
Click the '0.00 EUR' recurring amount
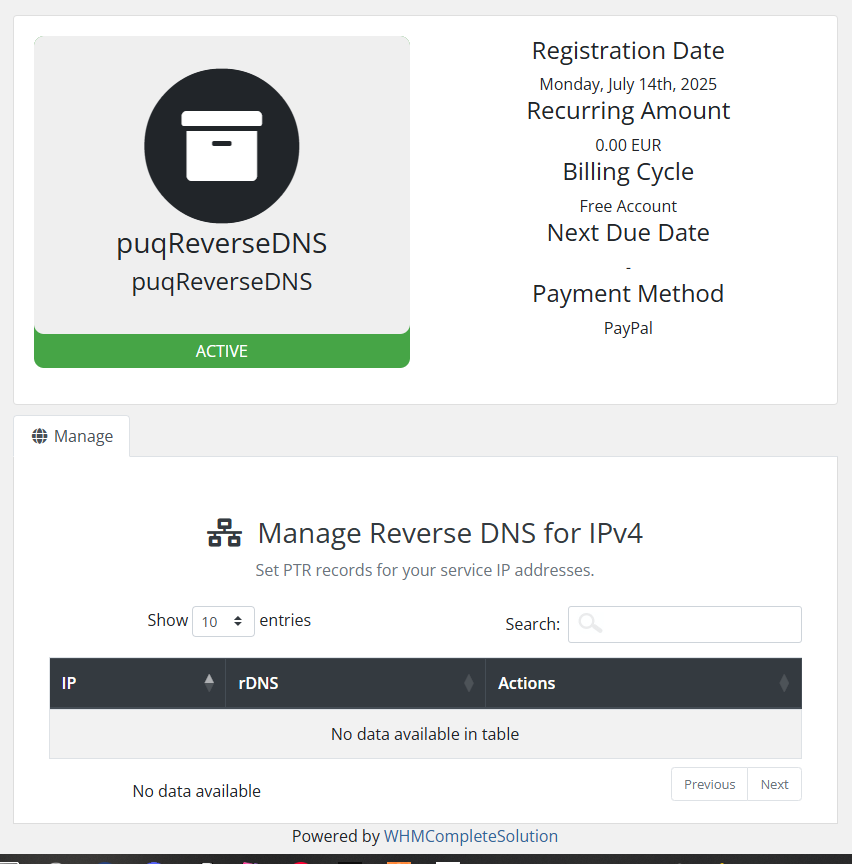[628, 145]
